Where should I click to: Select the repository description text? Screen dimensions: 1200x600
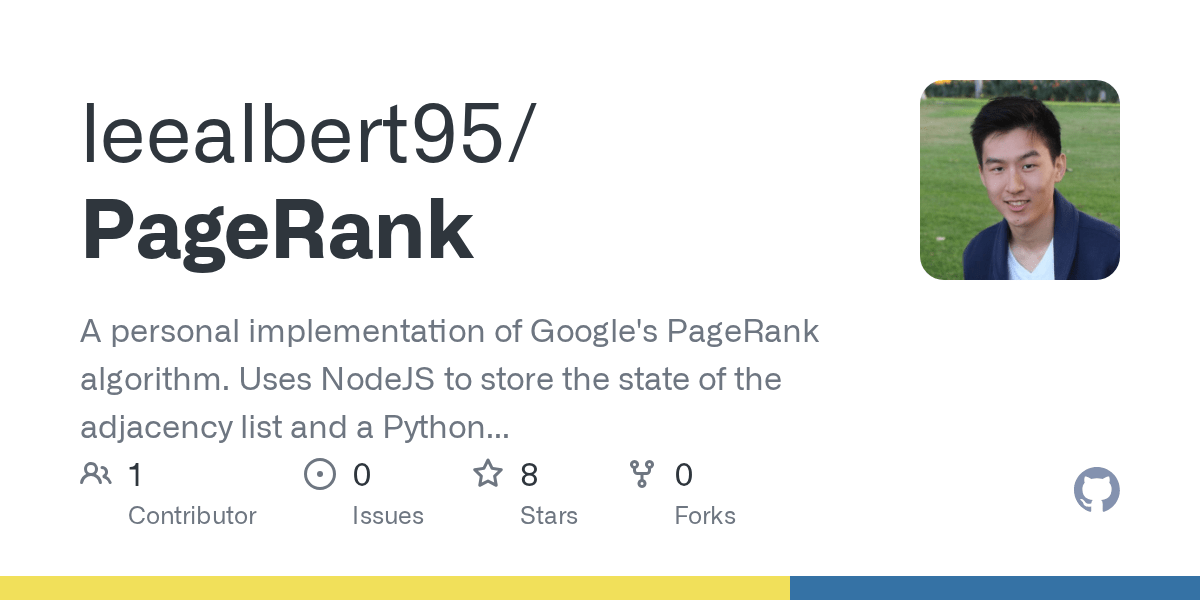pos(450,378)
